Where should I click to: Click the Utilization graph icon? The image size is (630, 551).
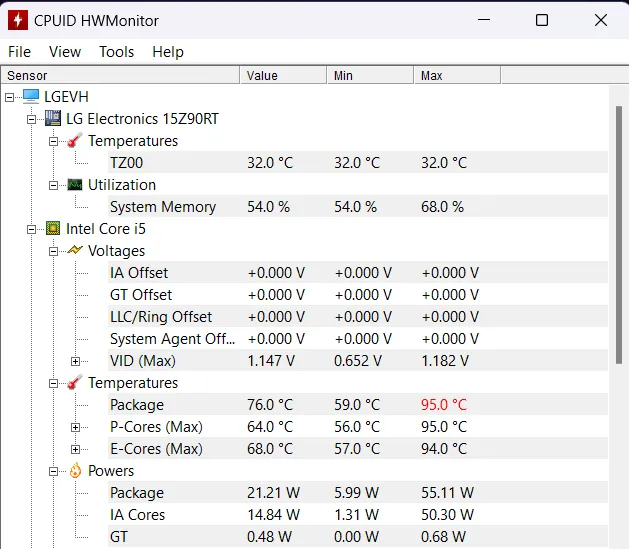75,185
